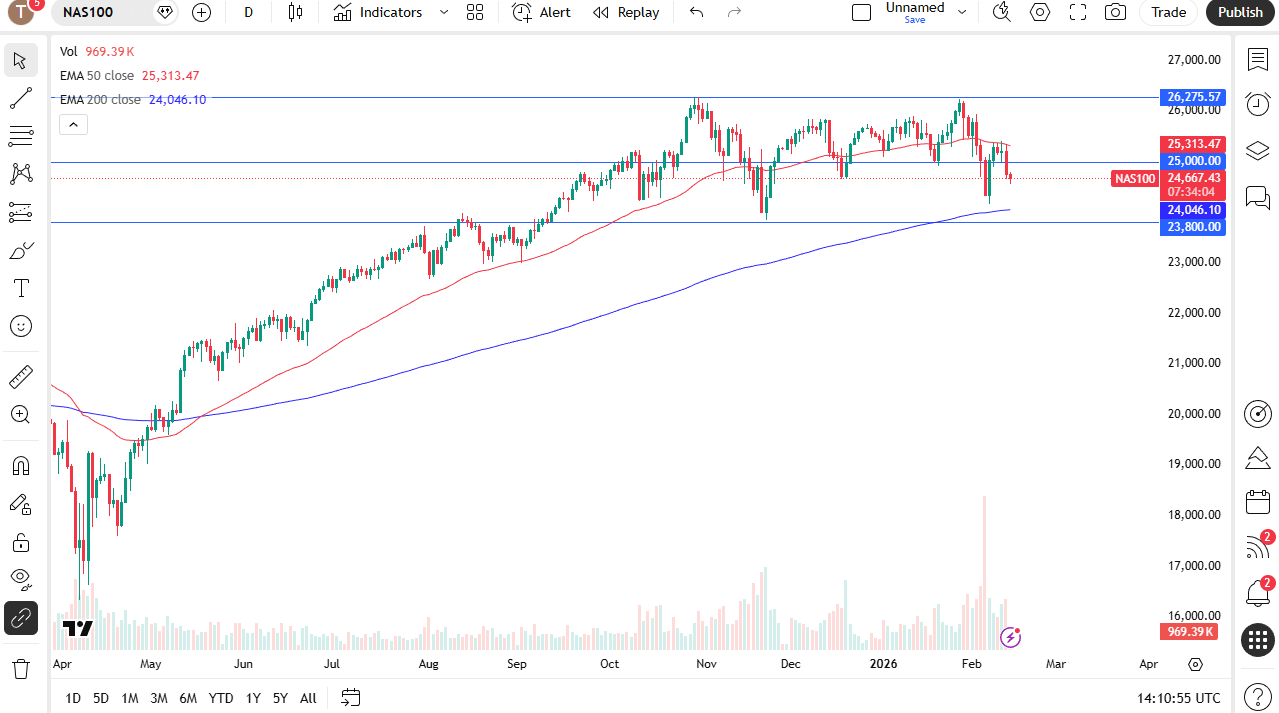The width and height of the screenshot is (1279, 713).
Task: Open the forecasting and measurement tools
Action: (x=20, y=212)
